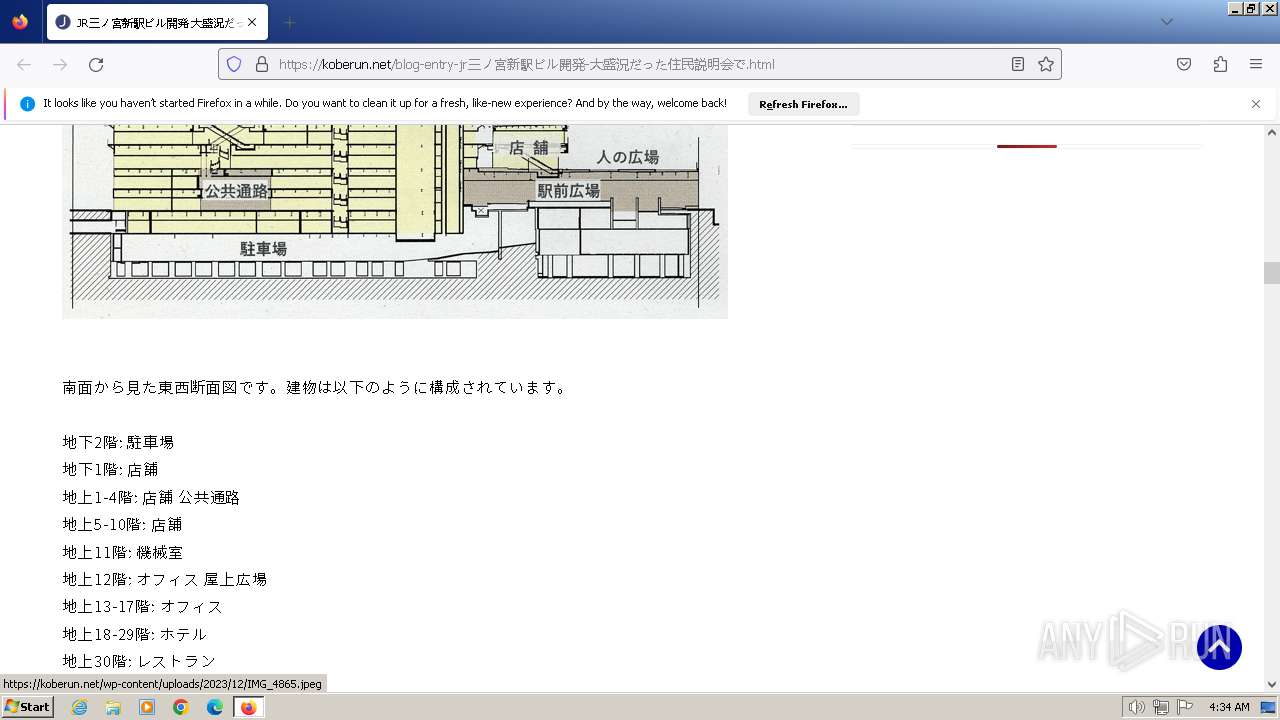Reload the page with the refresh icon
Screen dimensions: 1280x720
96,64
